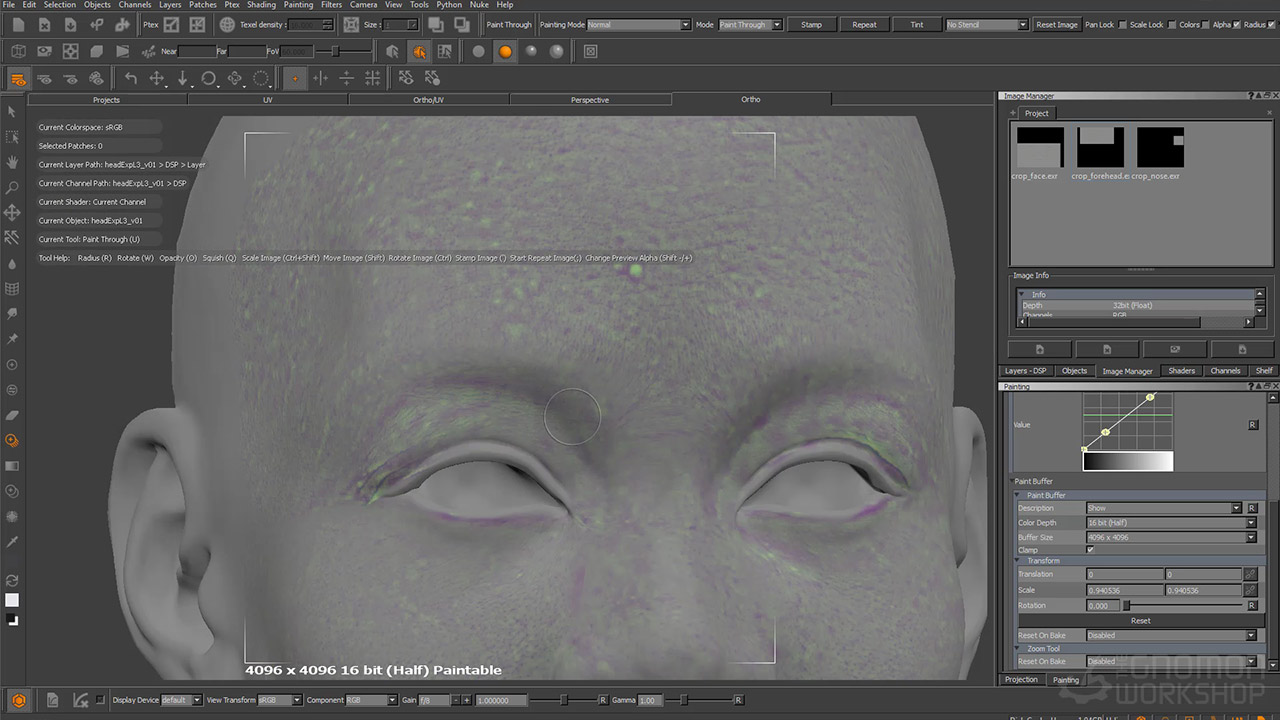Click the link icon beside Scale fields

pyautogui.click(x=1249, y=590)
